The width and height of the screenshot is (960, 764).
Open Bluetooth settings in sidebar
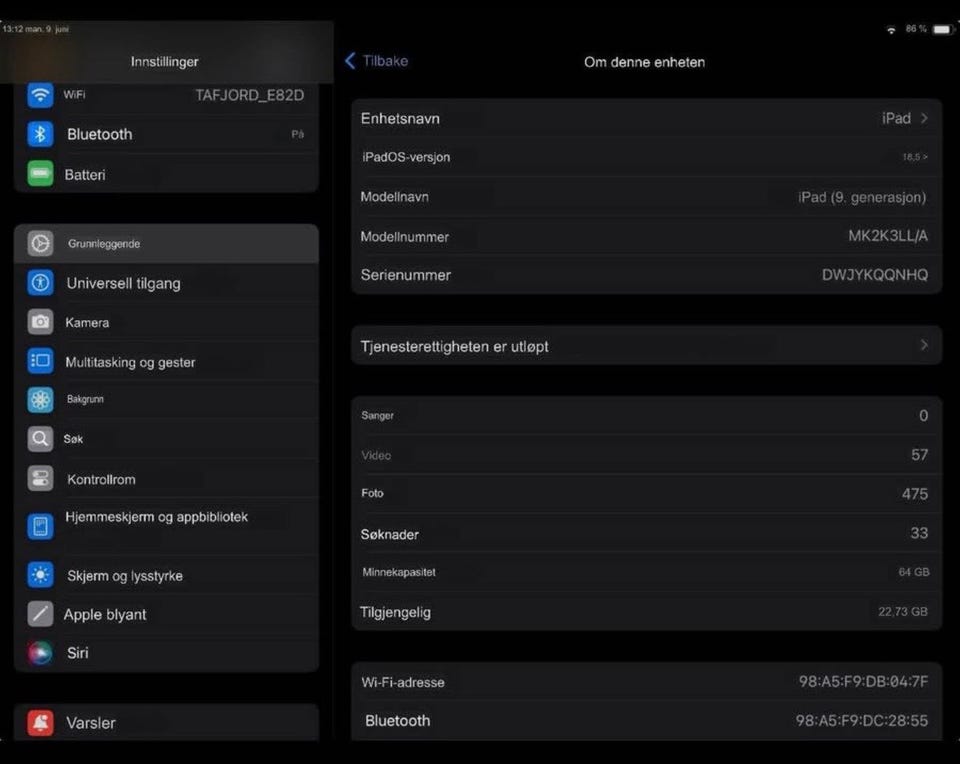[x=167, y=134]
